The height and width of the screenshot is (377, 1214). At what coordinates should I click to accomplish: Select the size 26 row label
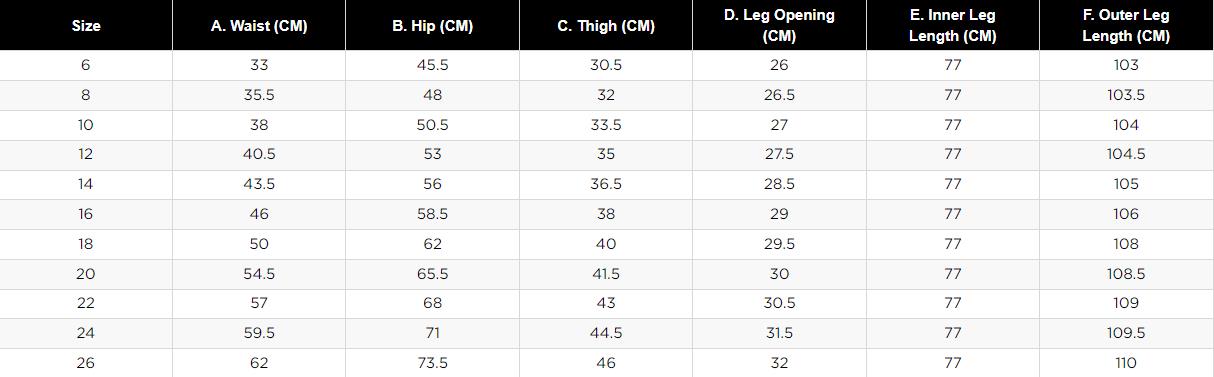pos(85,363)
